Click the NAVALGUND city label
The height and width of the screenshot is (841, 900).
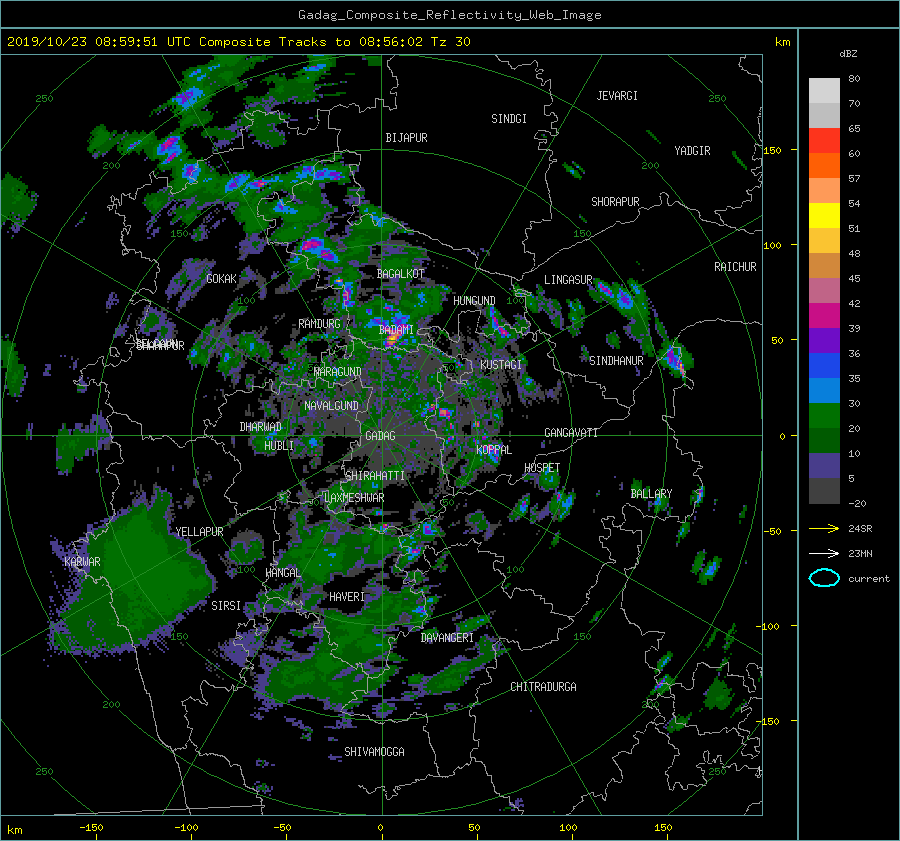point(331,406)
